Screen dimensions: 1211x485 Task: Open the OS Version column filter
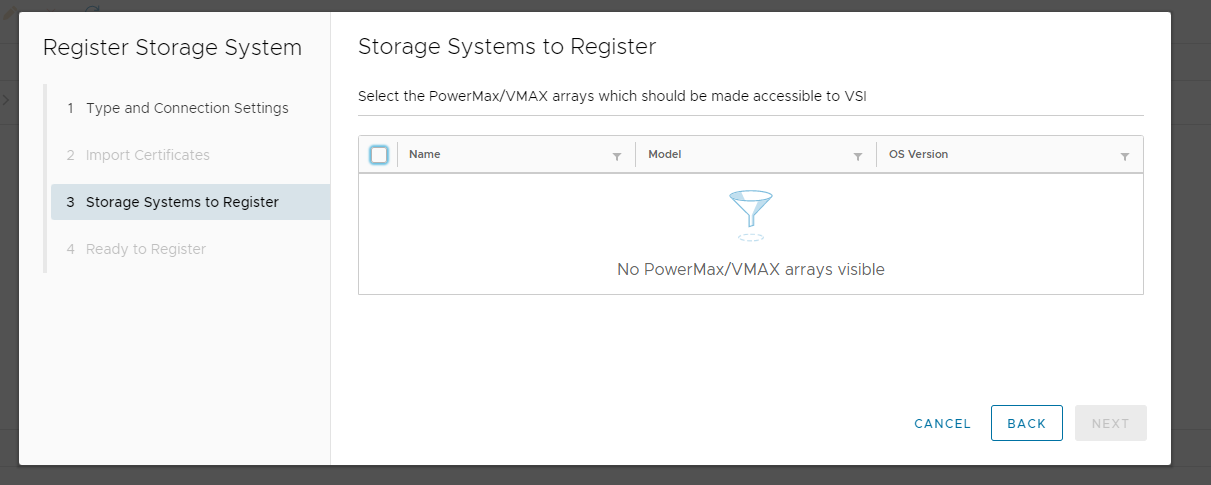point(1124,156)
